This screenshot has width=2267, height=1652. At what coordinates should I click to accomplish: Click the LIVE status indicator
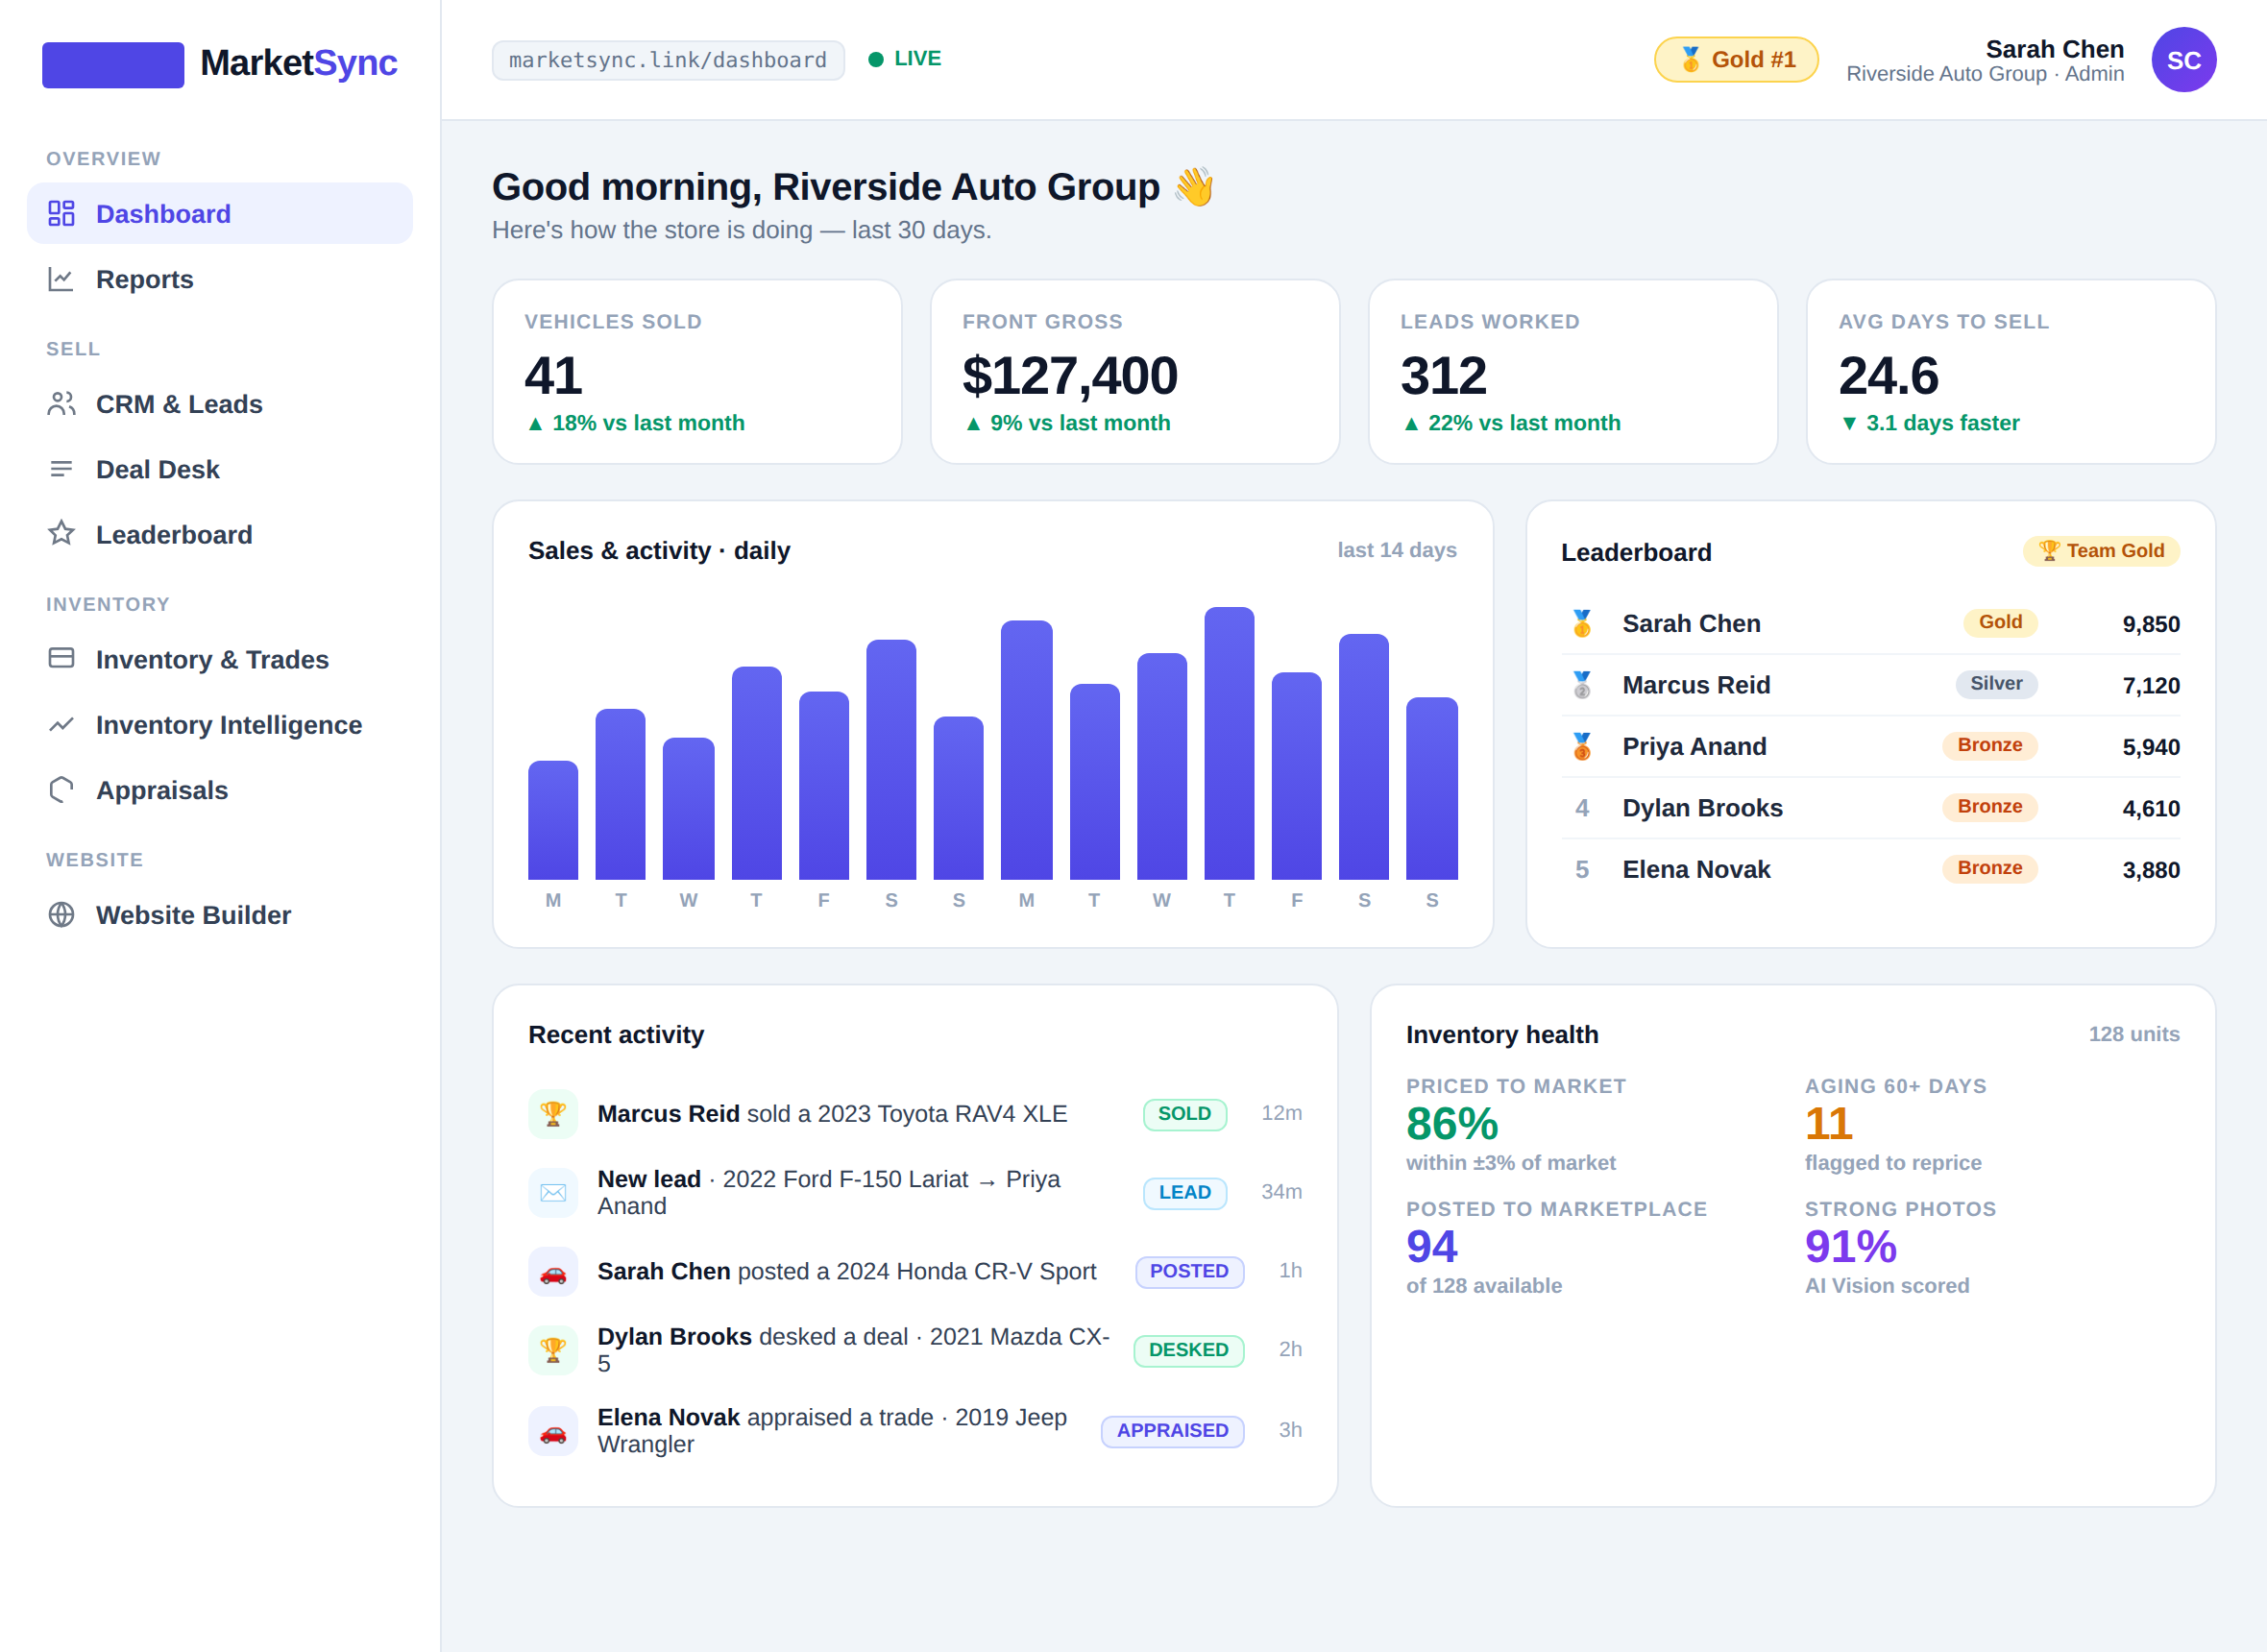click(904, 59)
